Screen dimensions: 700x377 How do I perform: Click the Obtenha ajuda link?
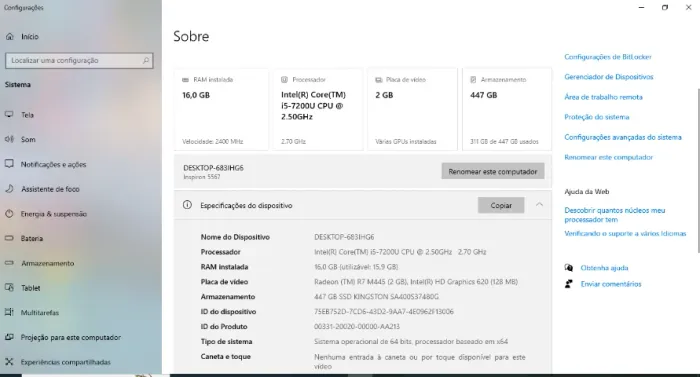pyautogui.click(x=604, y=268)
